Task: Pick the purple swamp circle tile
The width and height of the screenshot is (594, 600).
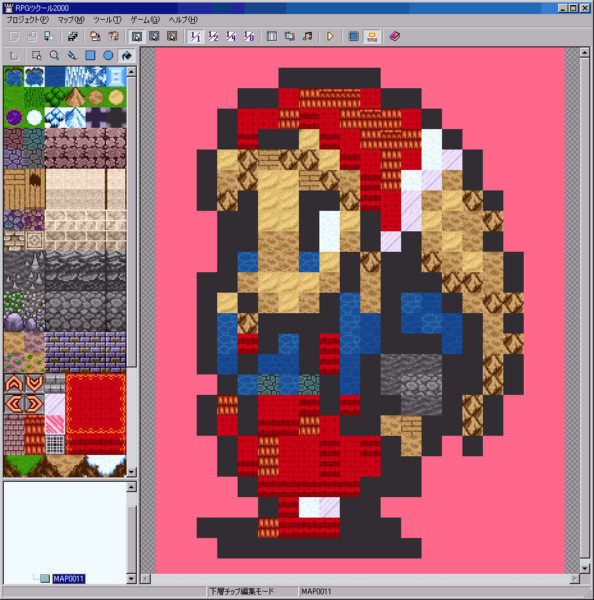Action: [14, 117]
